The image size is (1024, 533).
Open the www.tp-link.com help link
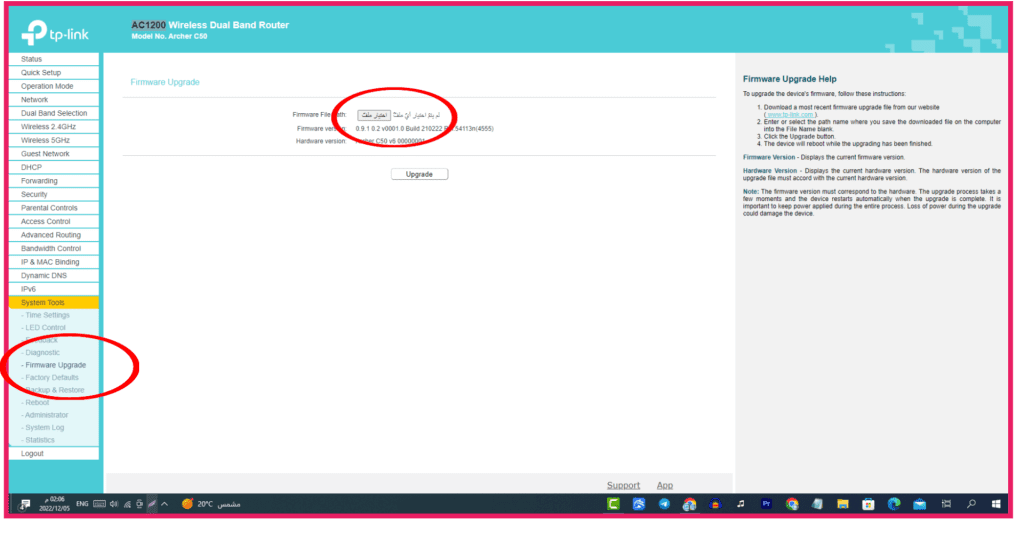coord(790,114)
